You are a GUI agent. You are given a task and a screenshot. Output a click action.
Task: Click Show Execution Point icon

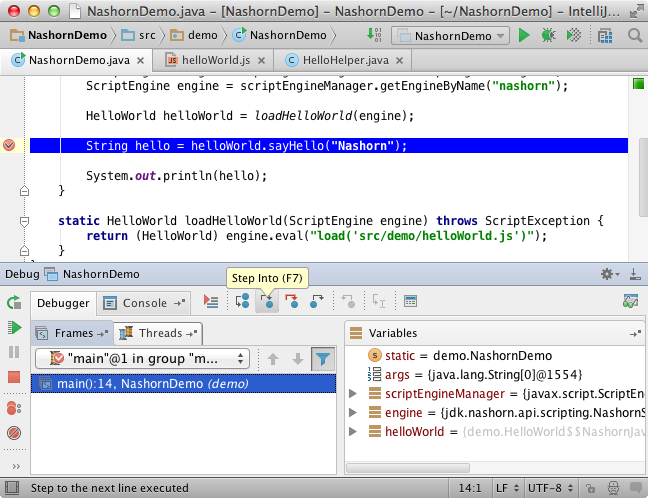click(211, 301)
